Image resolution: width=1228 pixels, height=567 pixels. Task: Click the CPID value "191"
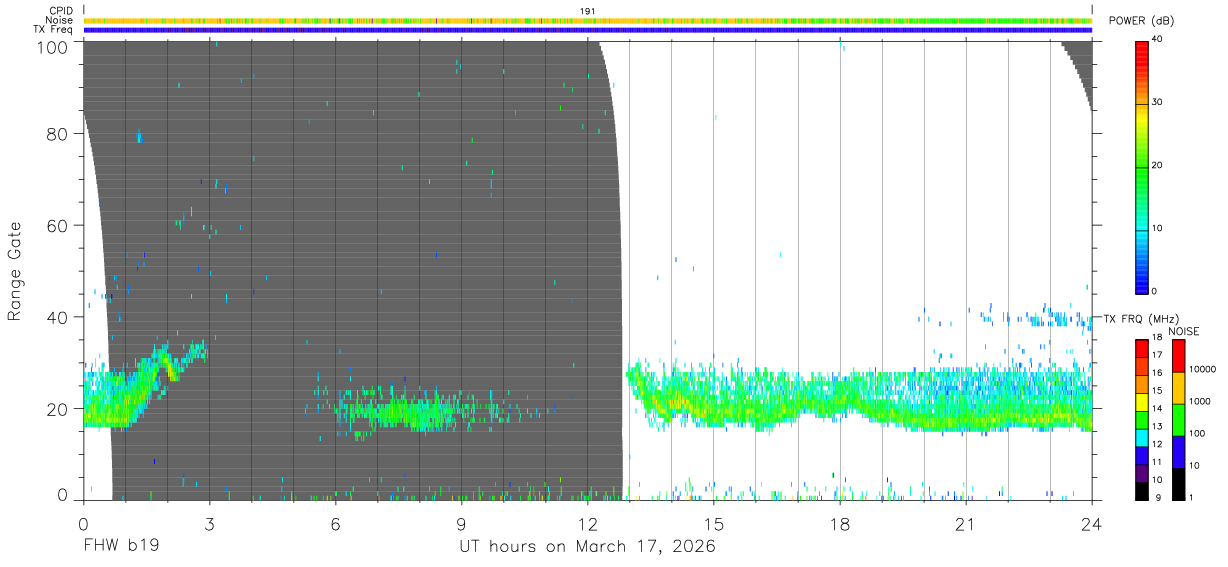click(x=587, y=11)
